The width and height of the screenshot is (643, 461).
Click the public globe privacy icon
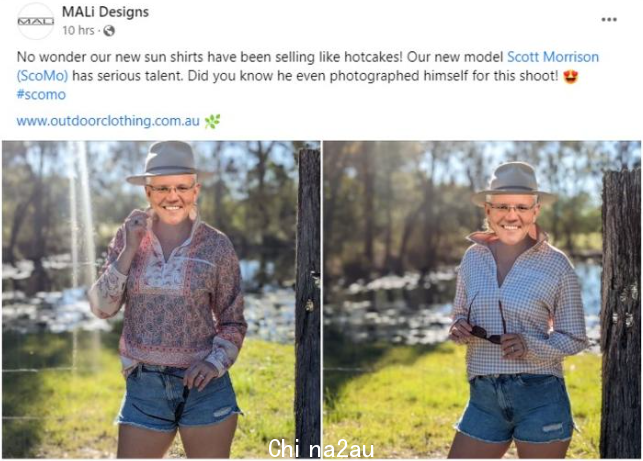109,31
